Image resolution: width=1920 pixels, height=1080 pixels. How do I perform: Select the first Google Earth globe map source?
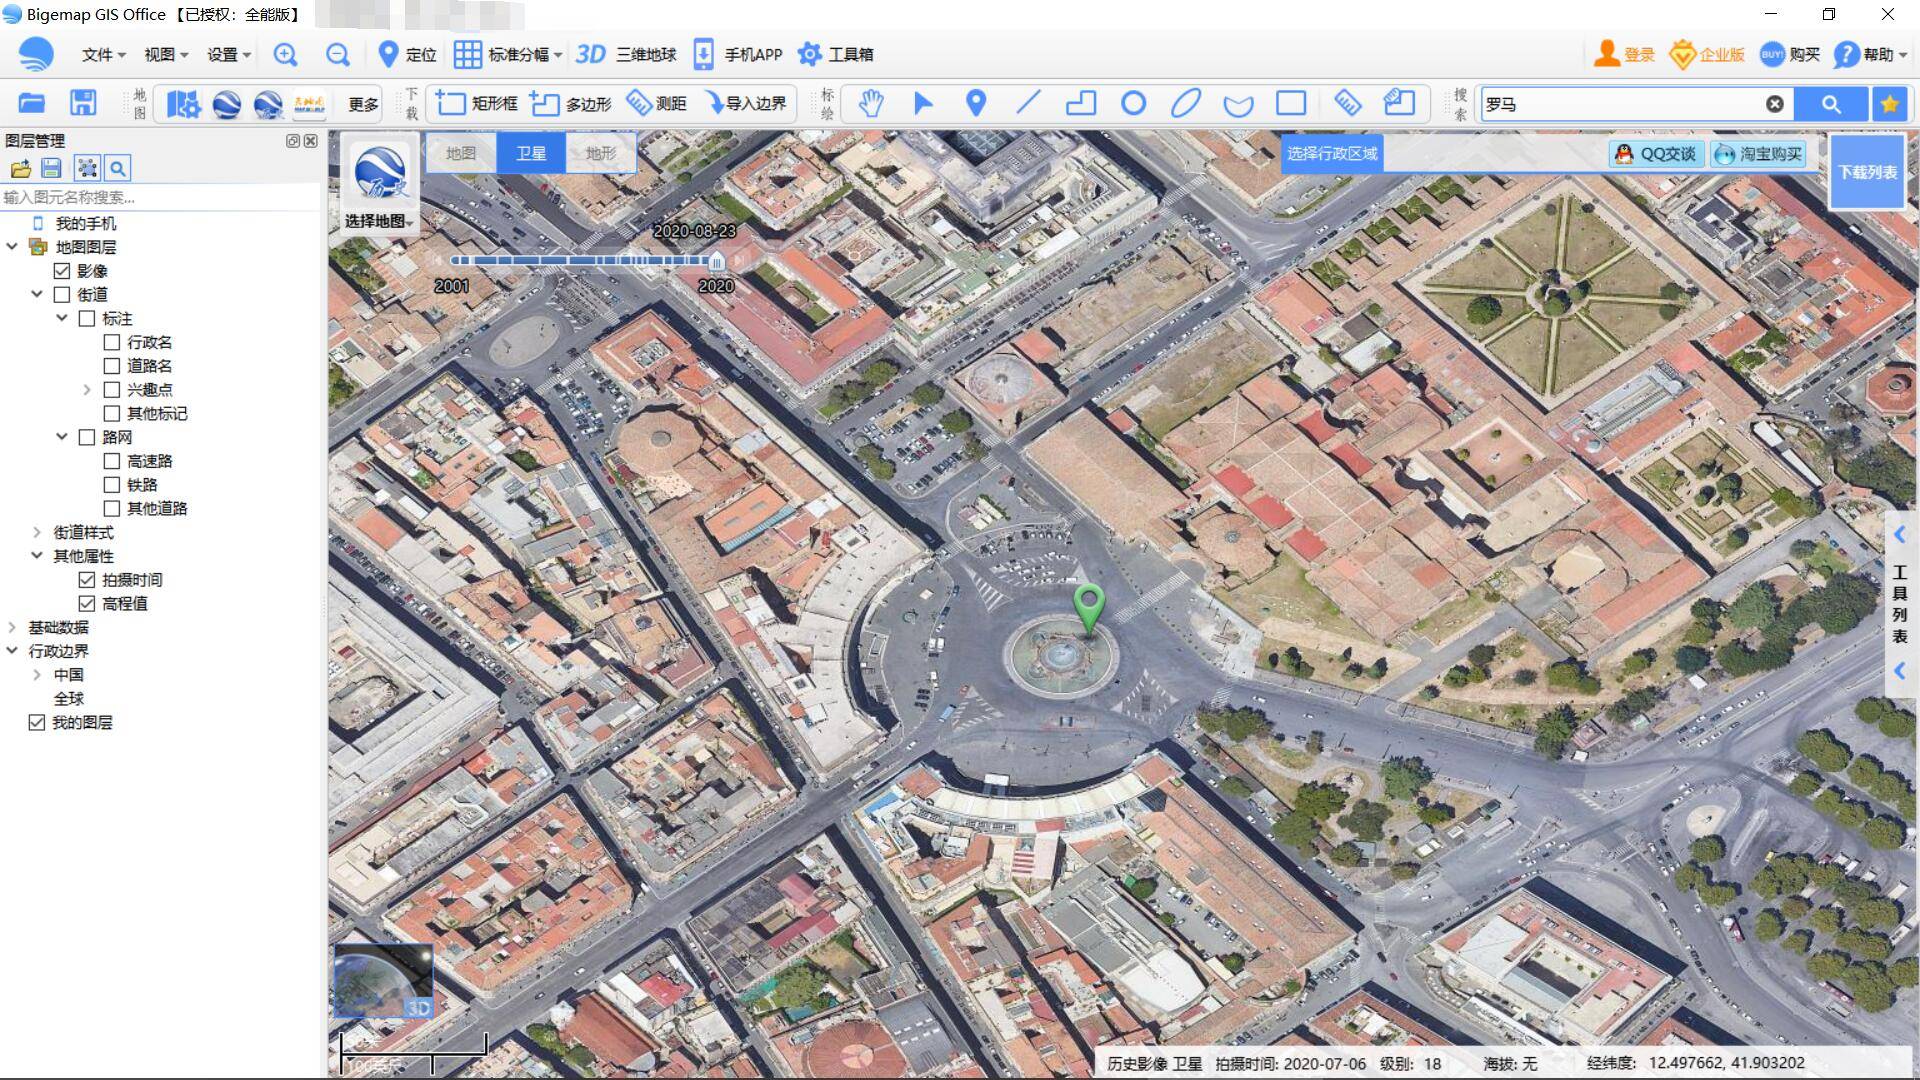(227, 103)
